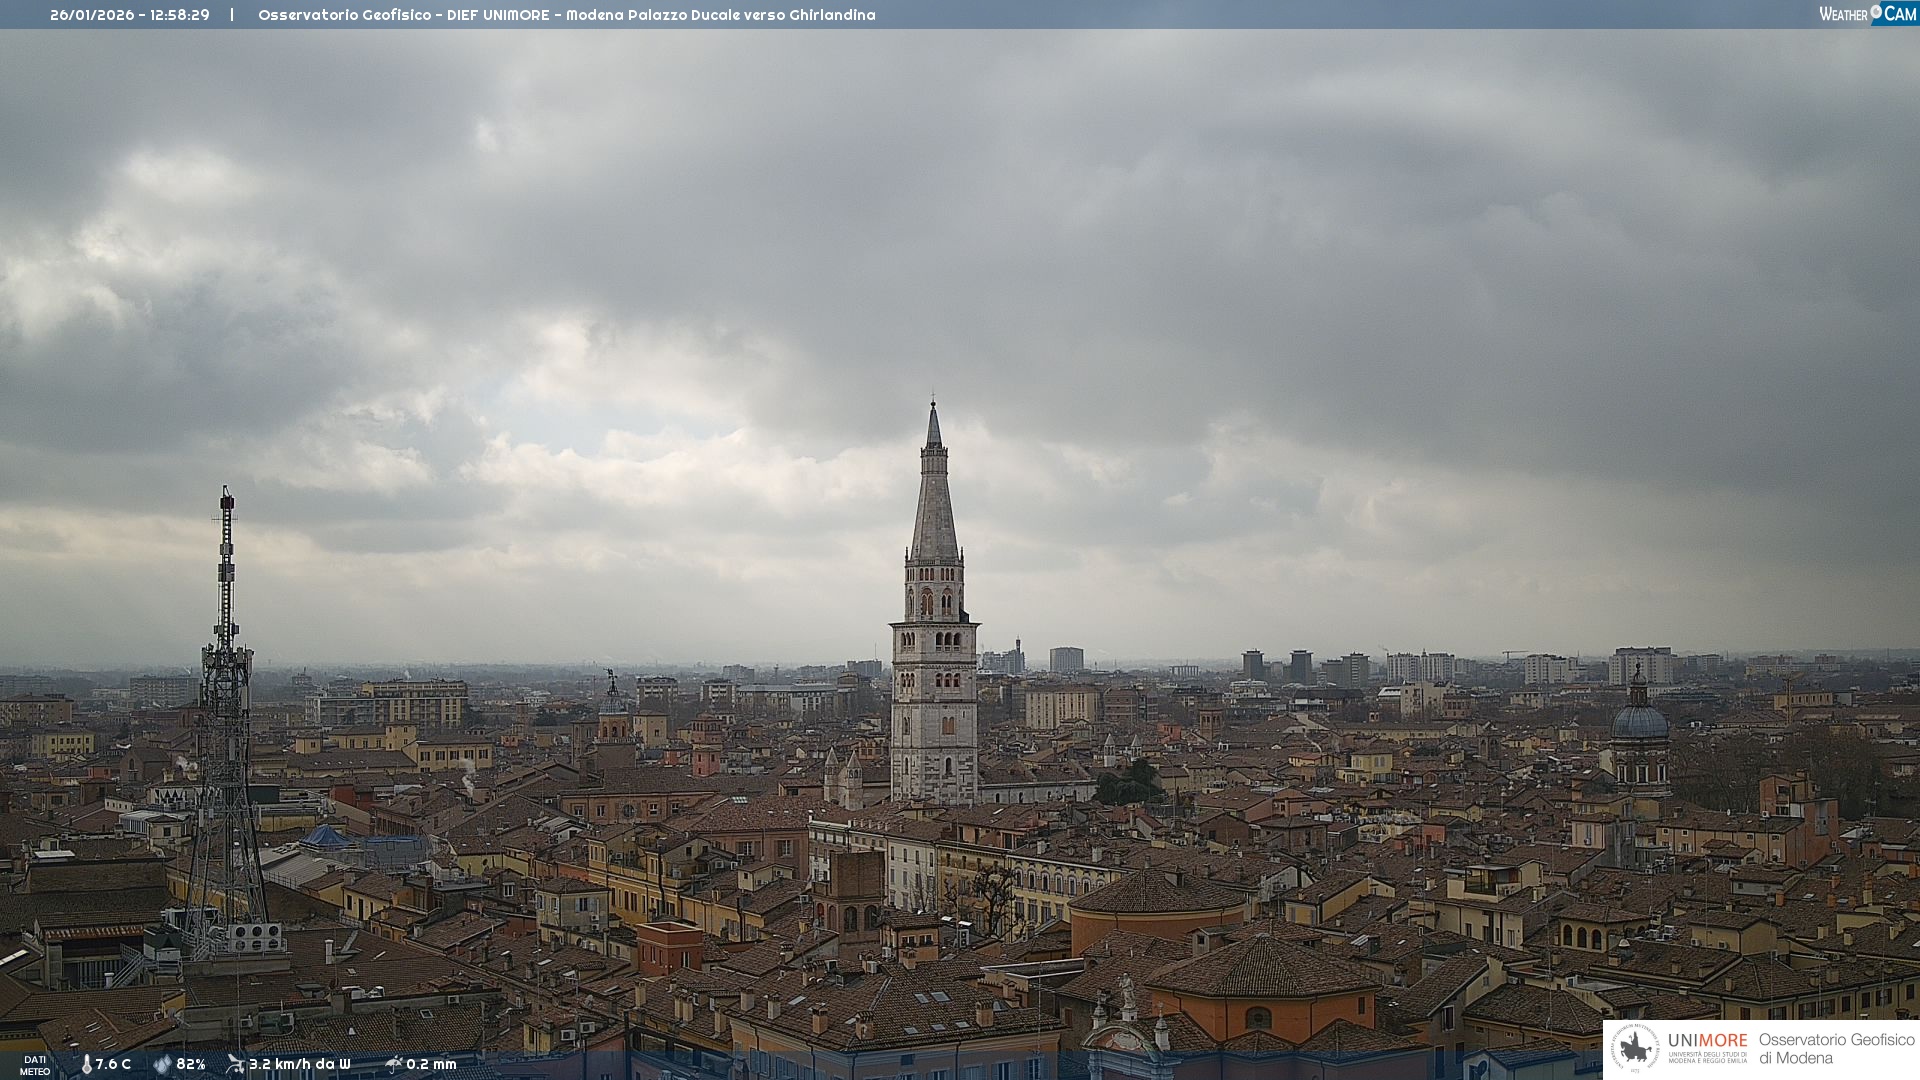Click the date and time stamp
The height and width of the screenshot is (1080, 1920).
[130, 15]
